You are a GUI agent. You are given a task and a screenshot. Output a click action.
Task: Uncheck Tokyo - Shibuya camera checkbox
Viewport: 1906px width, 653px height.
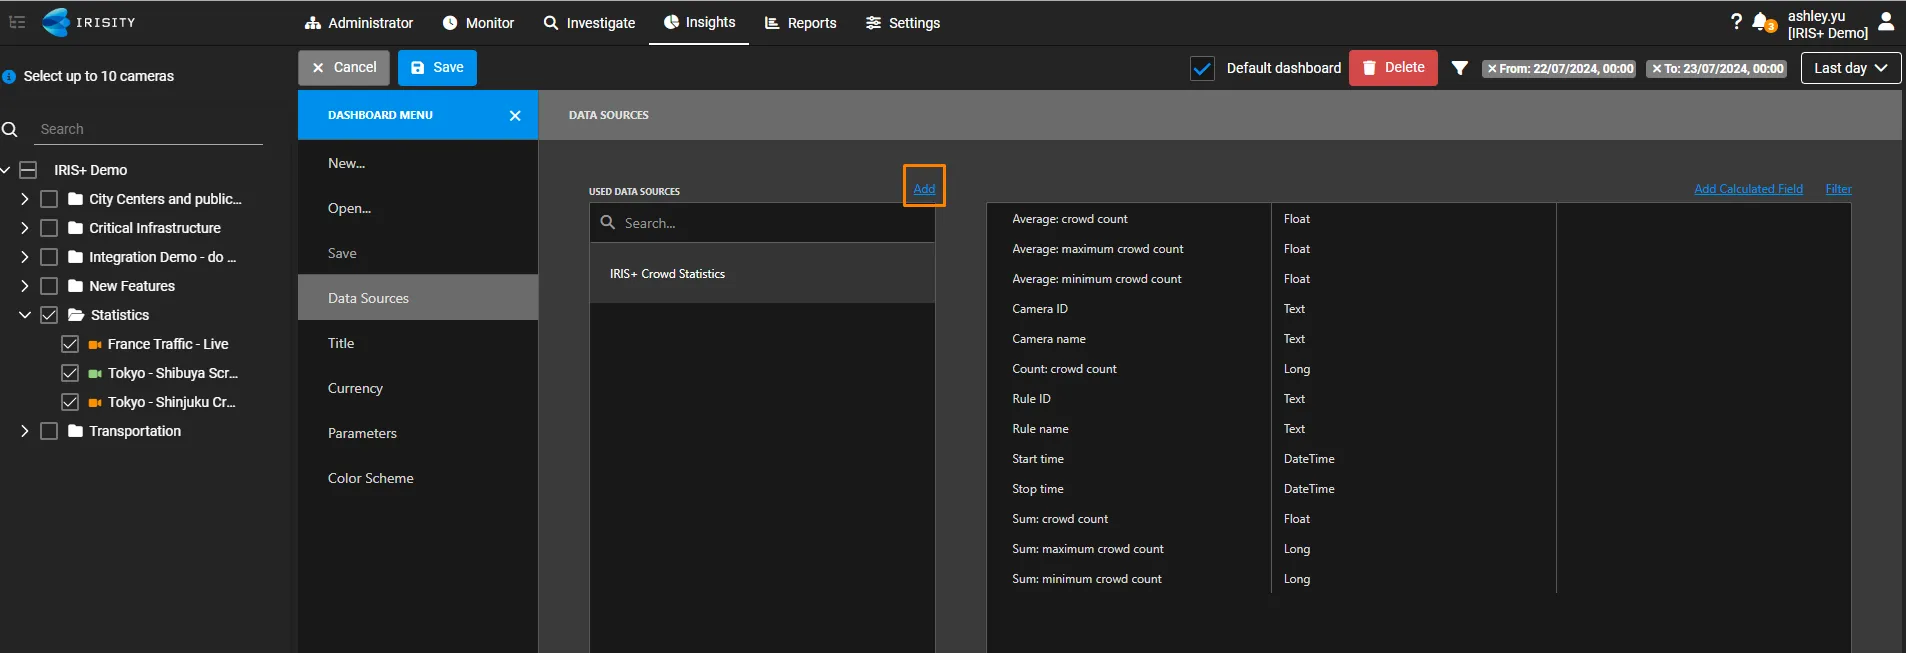(70, 373)
